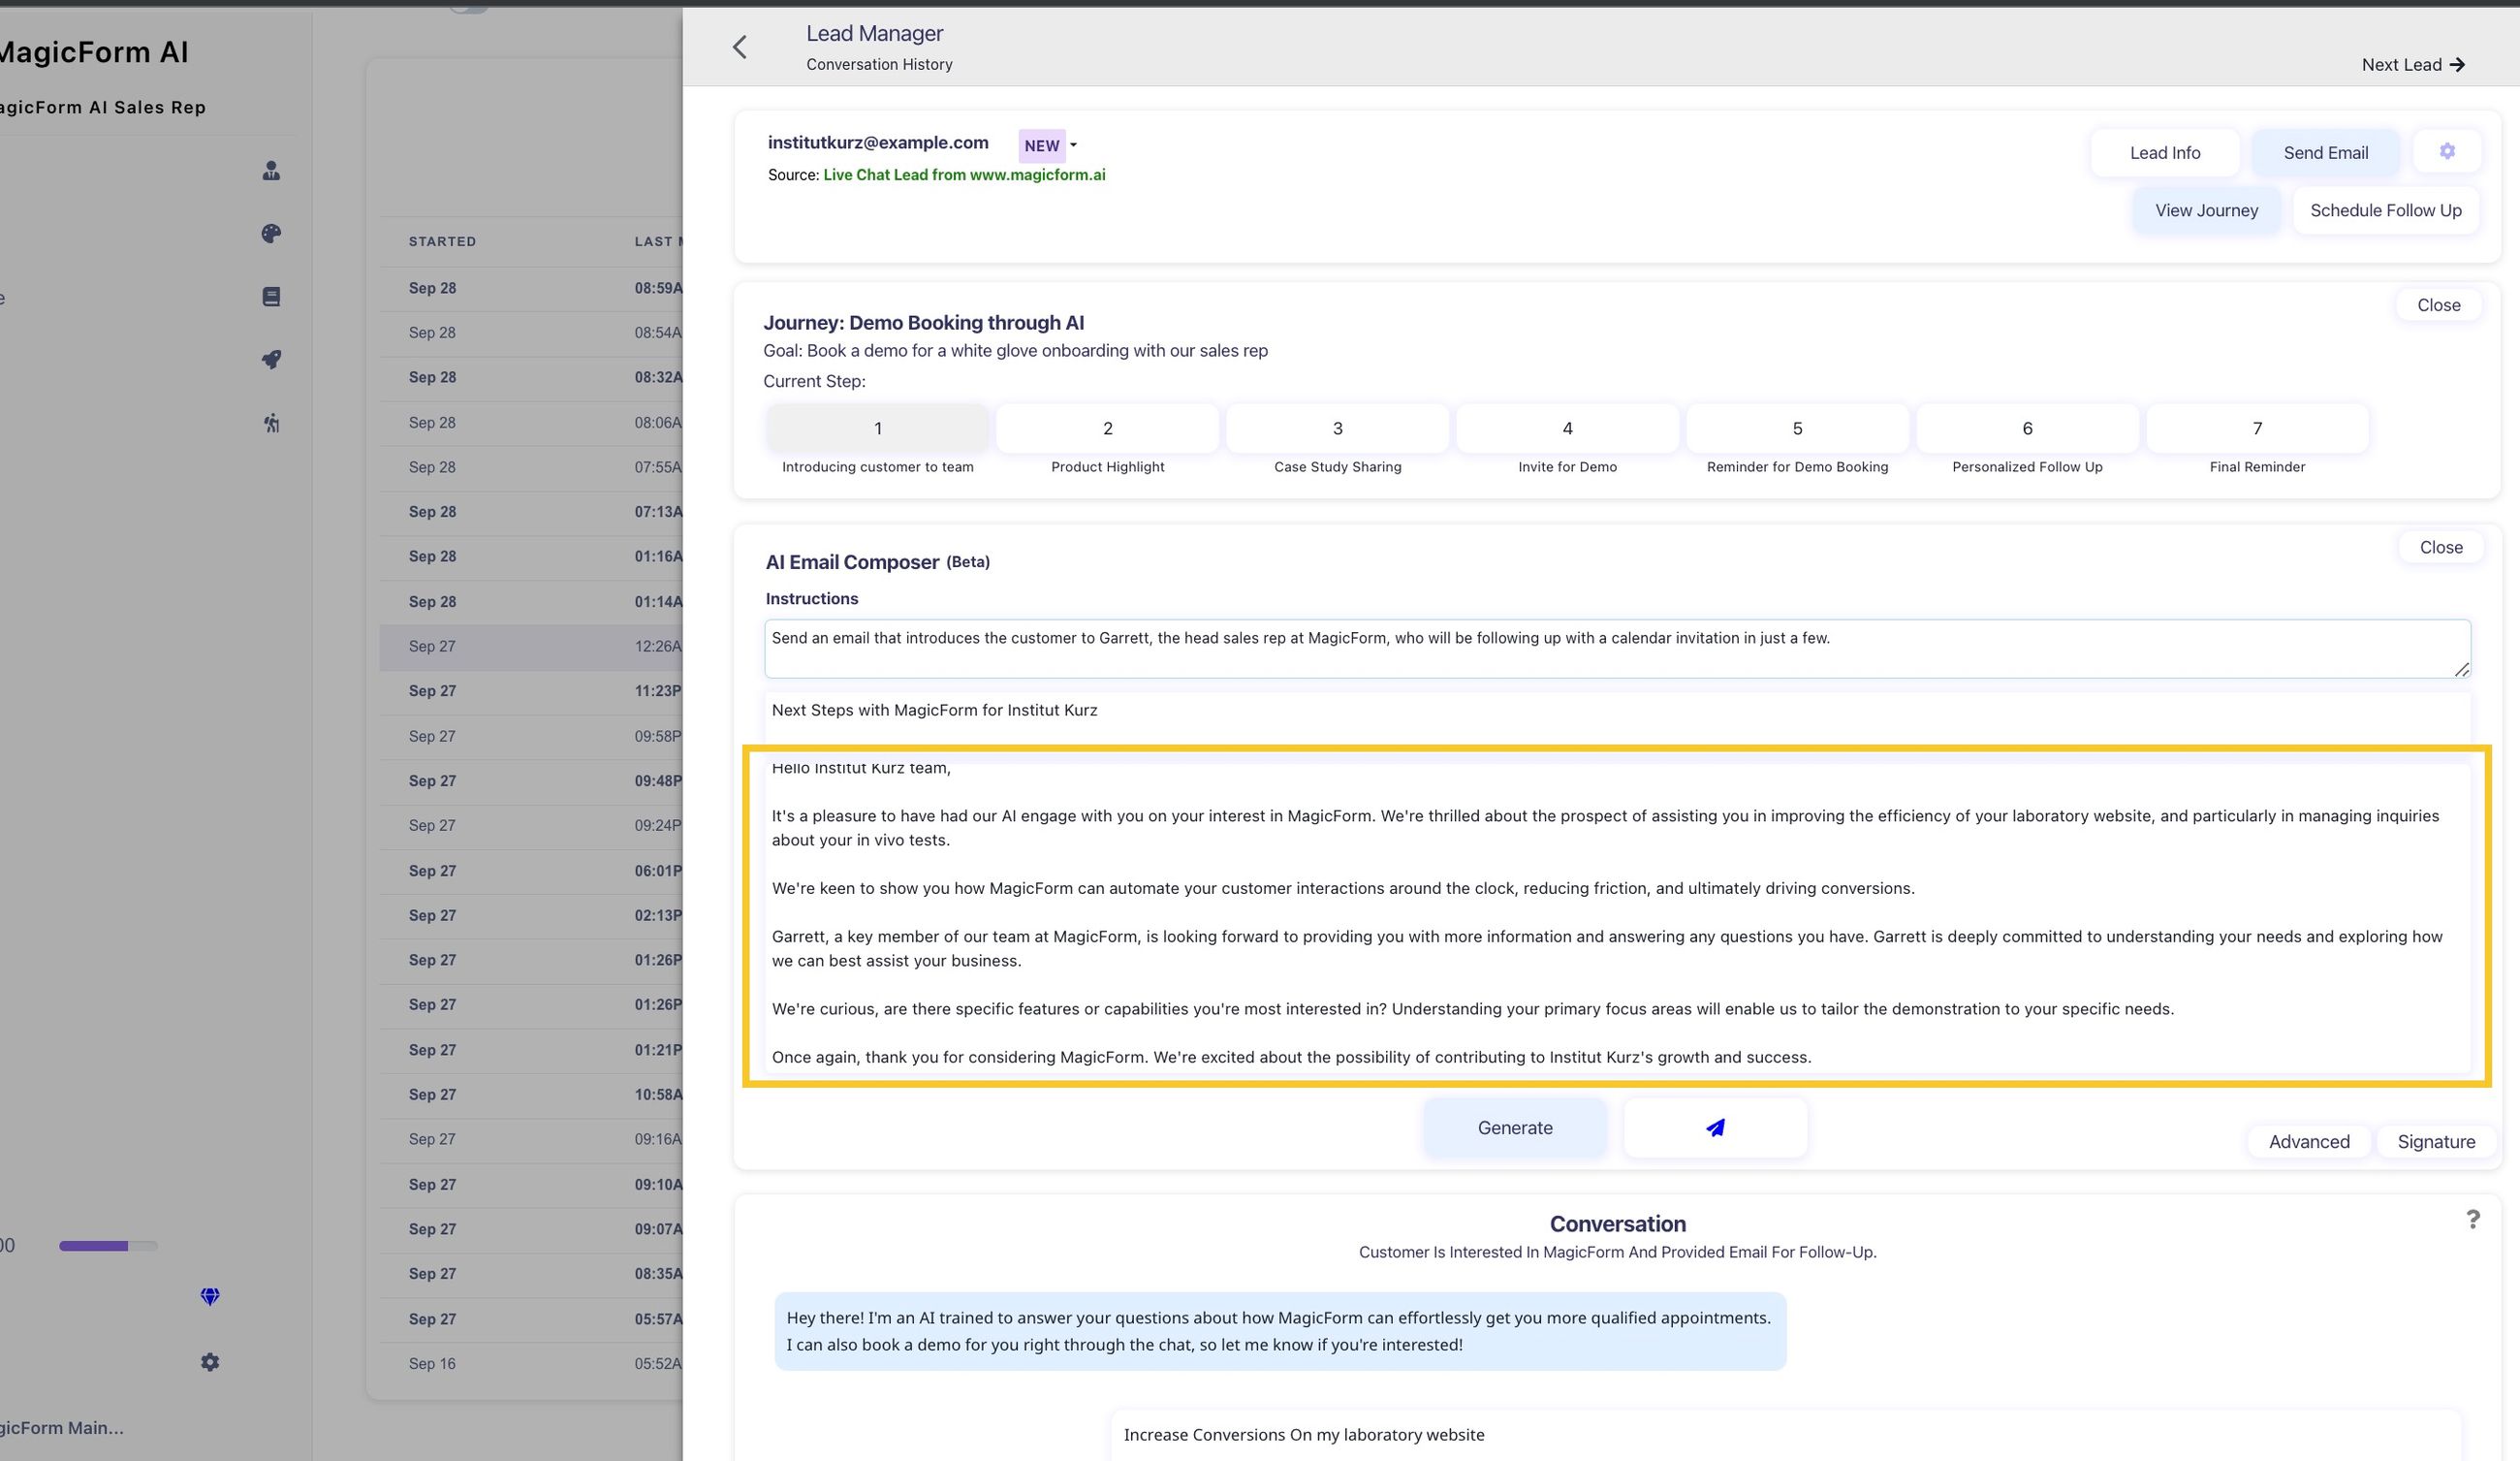The image size is (2520, 1461).
Task: Expand Advanced email options
Action: coord(2308,1141)
